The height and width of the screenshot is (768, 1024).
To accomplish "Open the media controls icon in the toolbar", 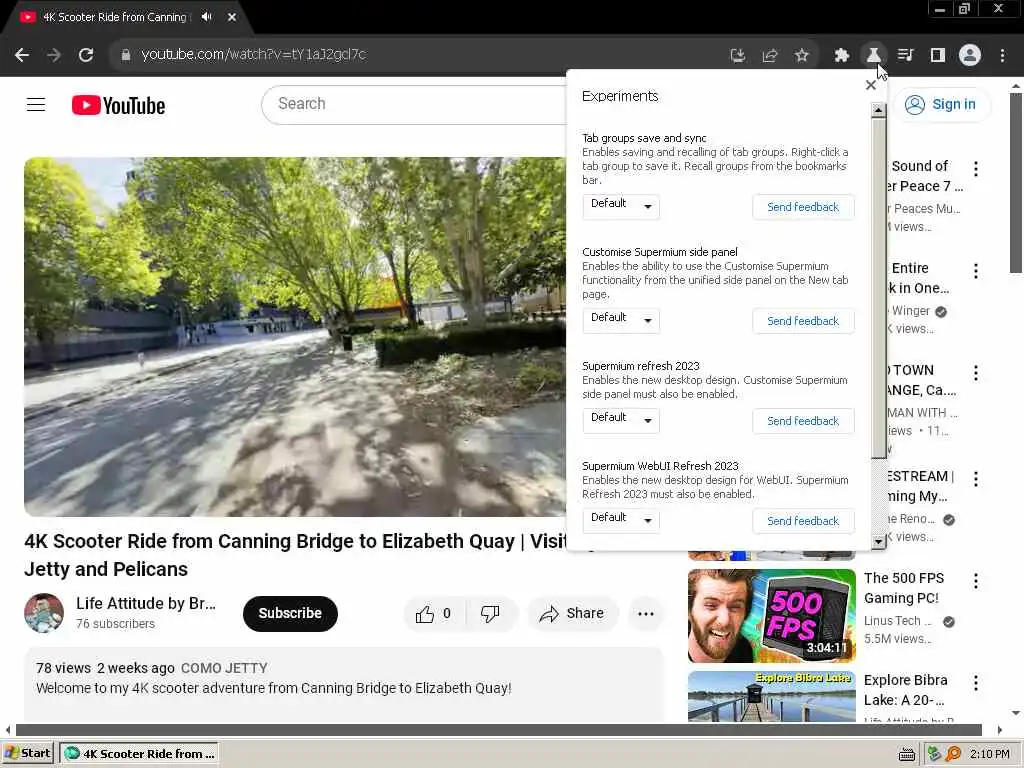I will click(905, 56).
